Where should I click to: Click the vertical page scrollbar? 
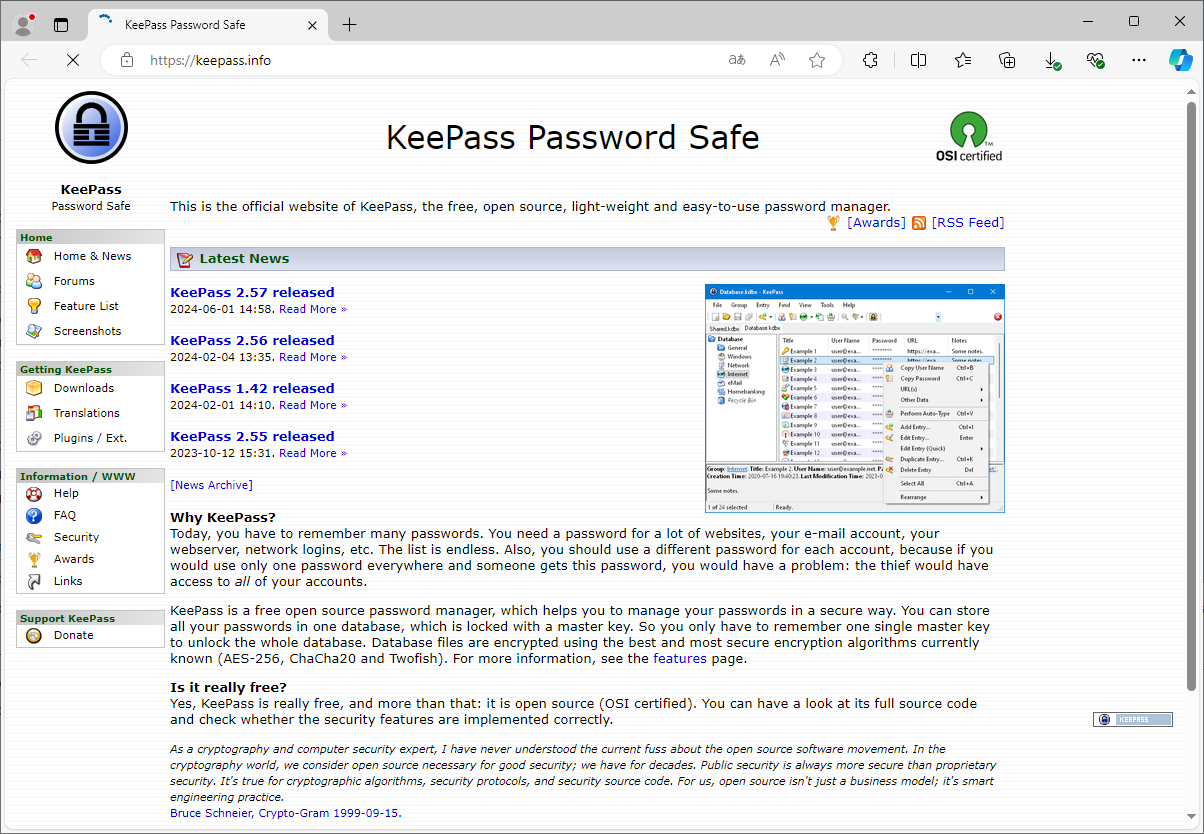1191,395
